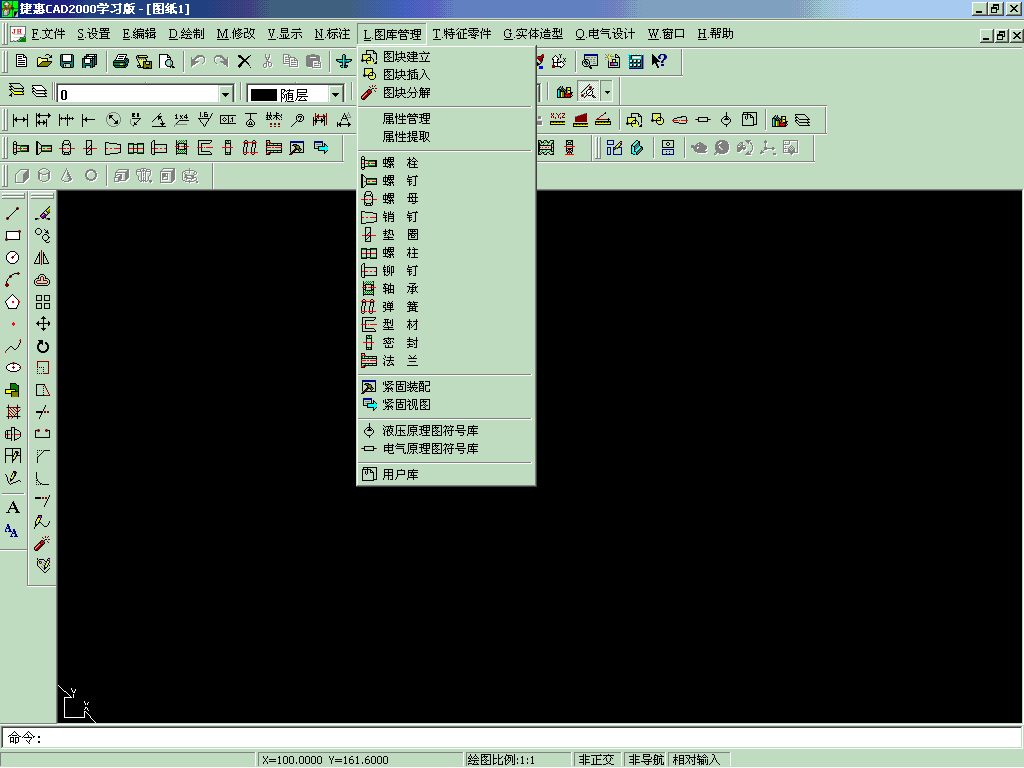Choose the Circle drawing tool

(x=13, y=257)
